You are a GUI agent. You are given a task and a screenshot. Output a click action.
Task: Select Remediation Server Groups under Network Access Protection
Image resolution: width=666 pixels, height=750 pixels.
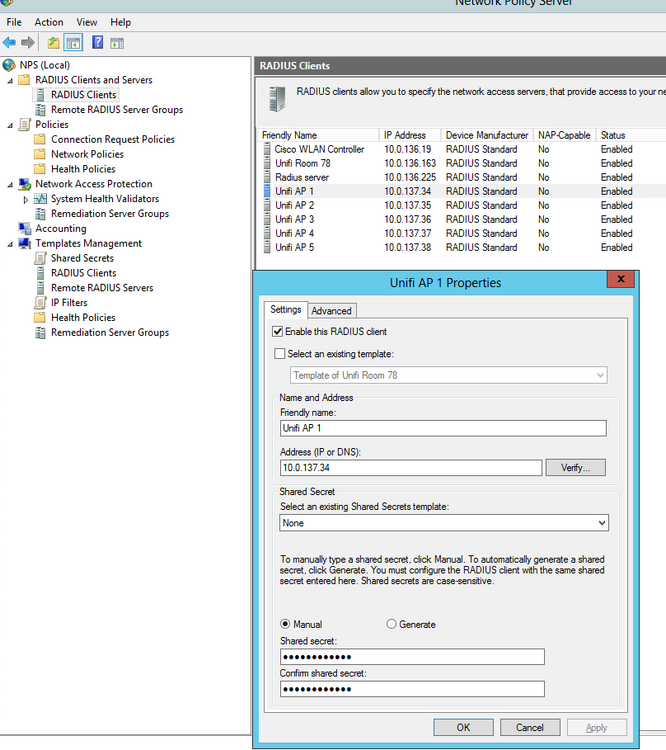pyautogui.click(x=110, y=213)
